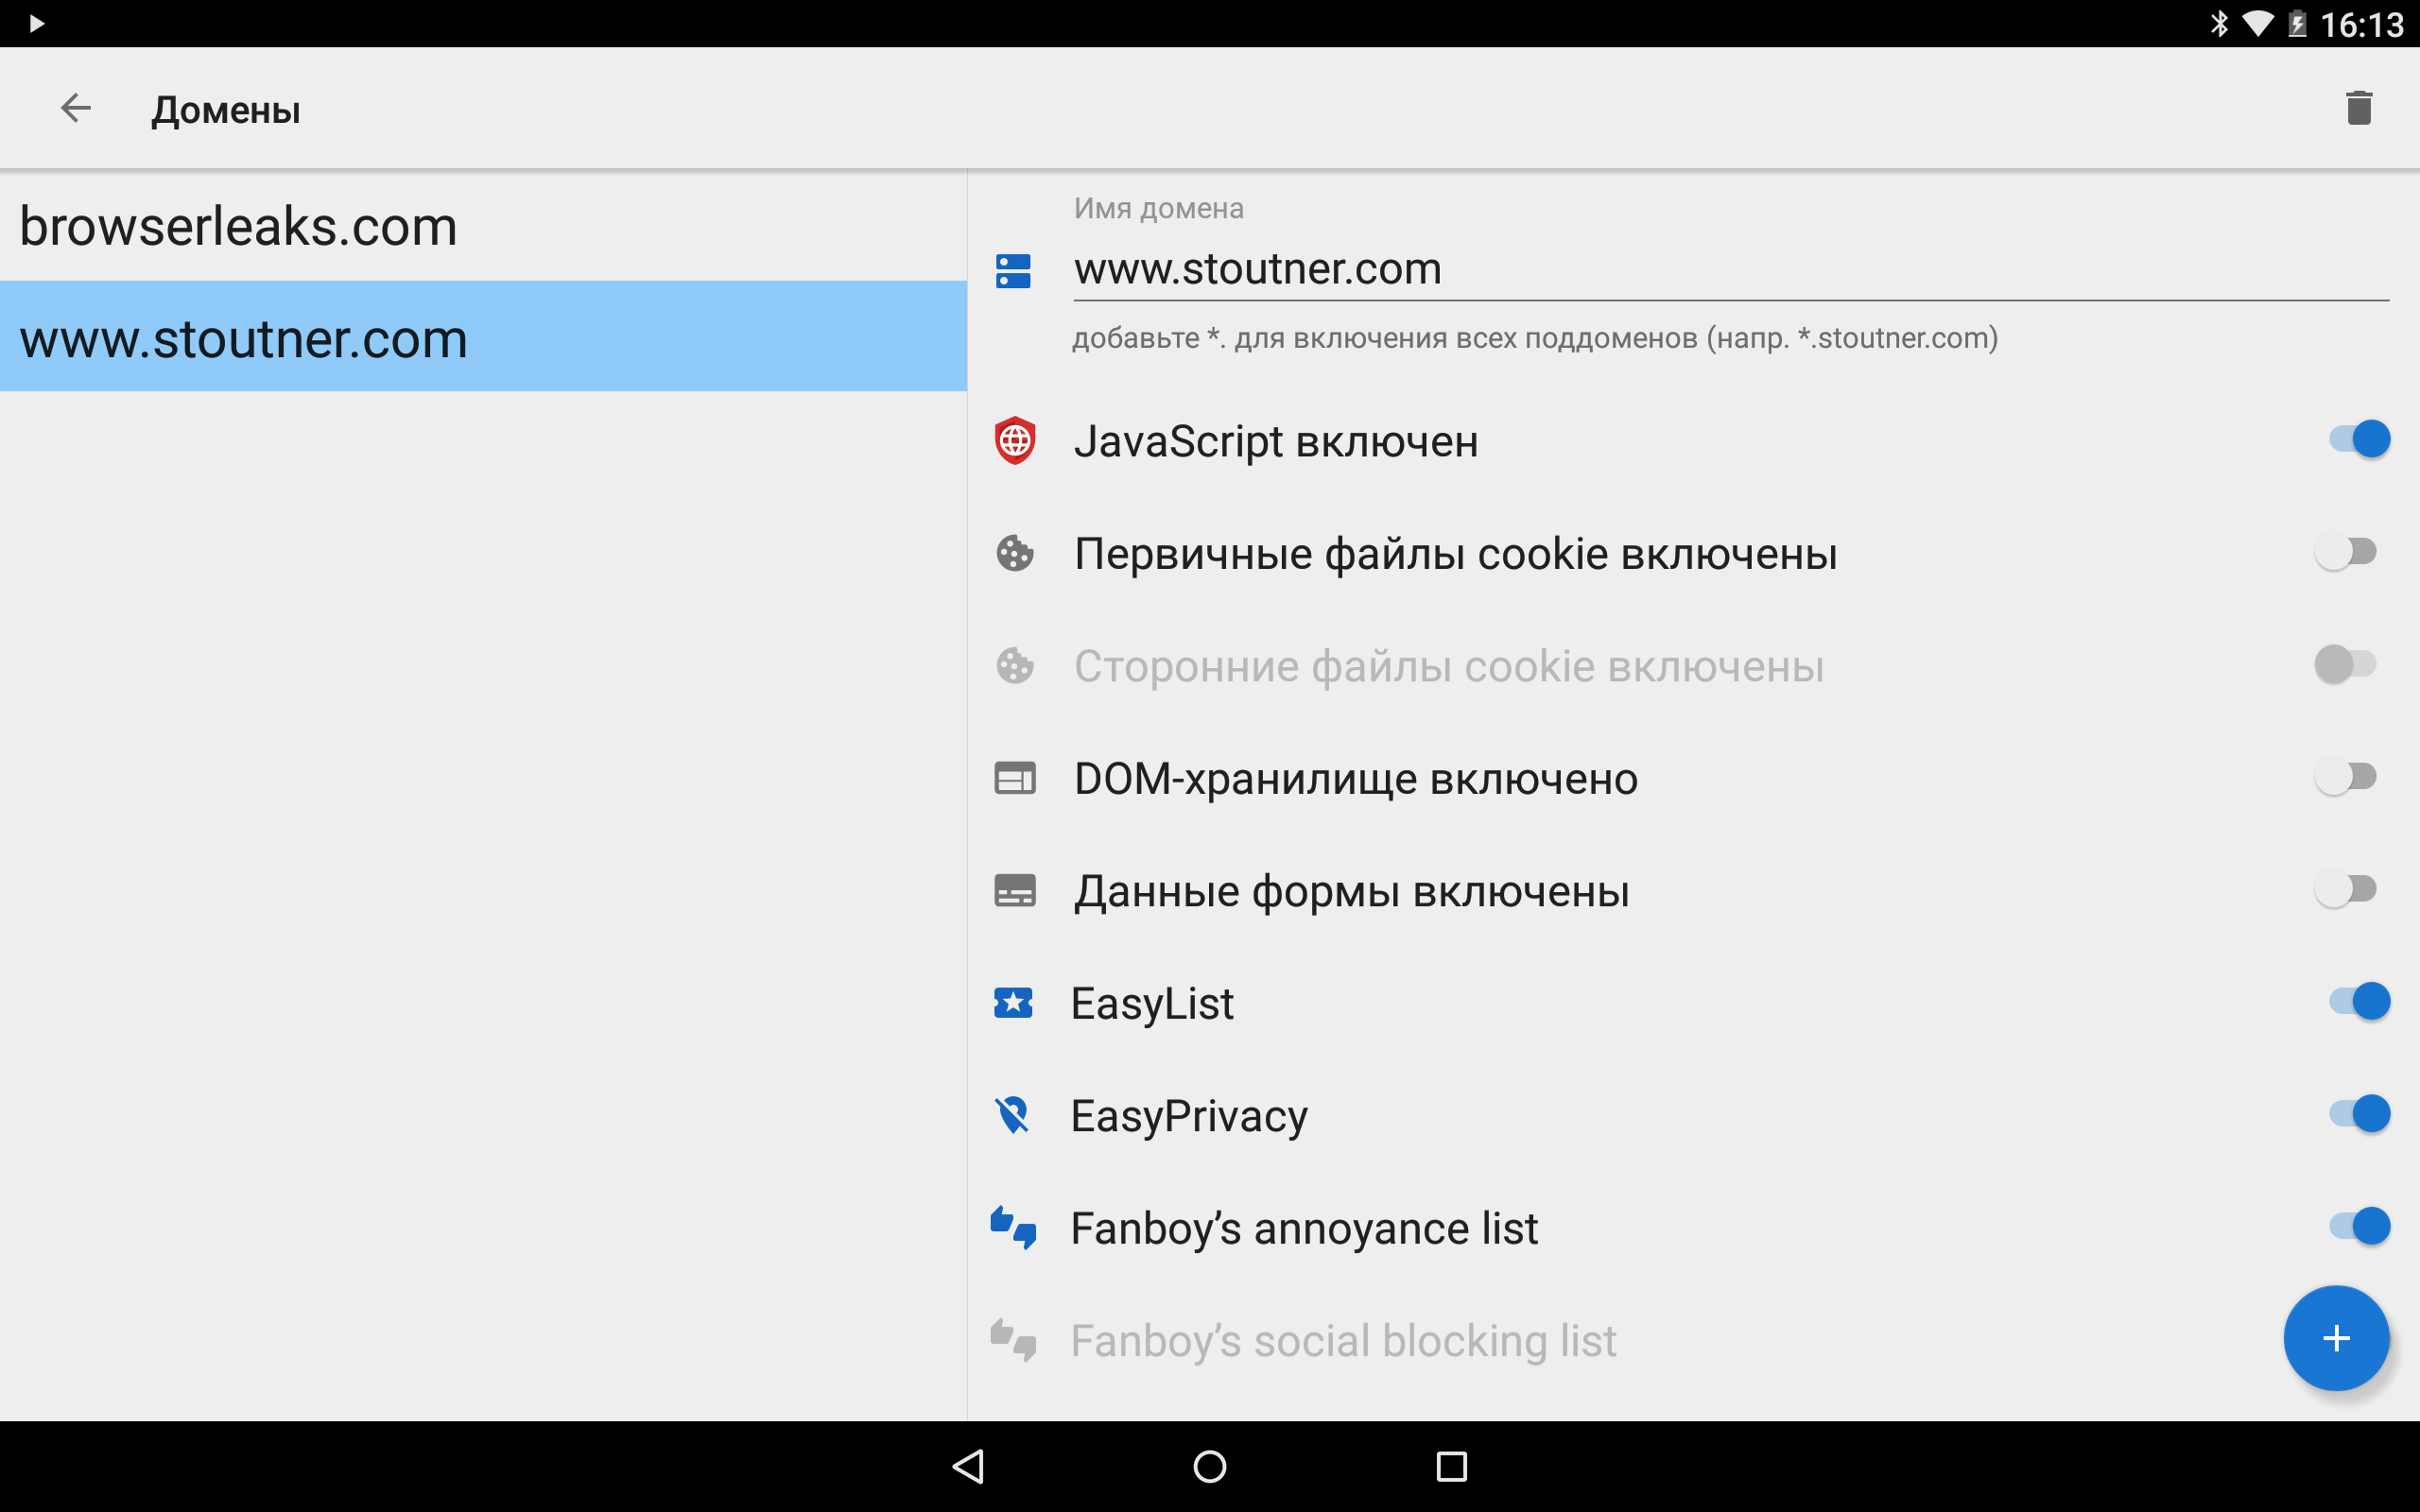Turn on DOM-хранилище switch
The width and height of the screenshot is (2420, 1512).
tap(2344, 777)
